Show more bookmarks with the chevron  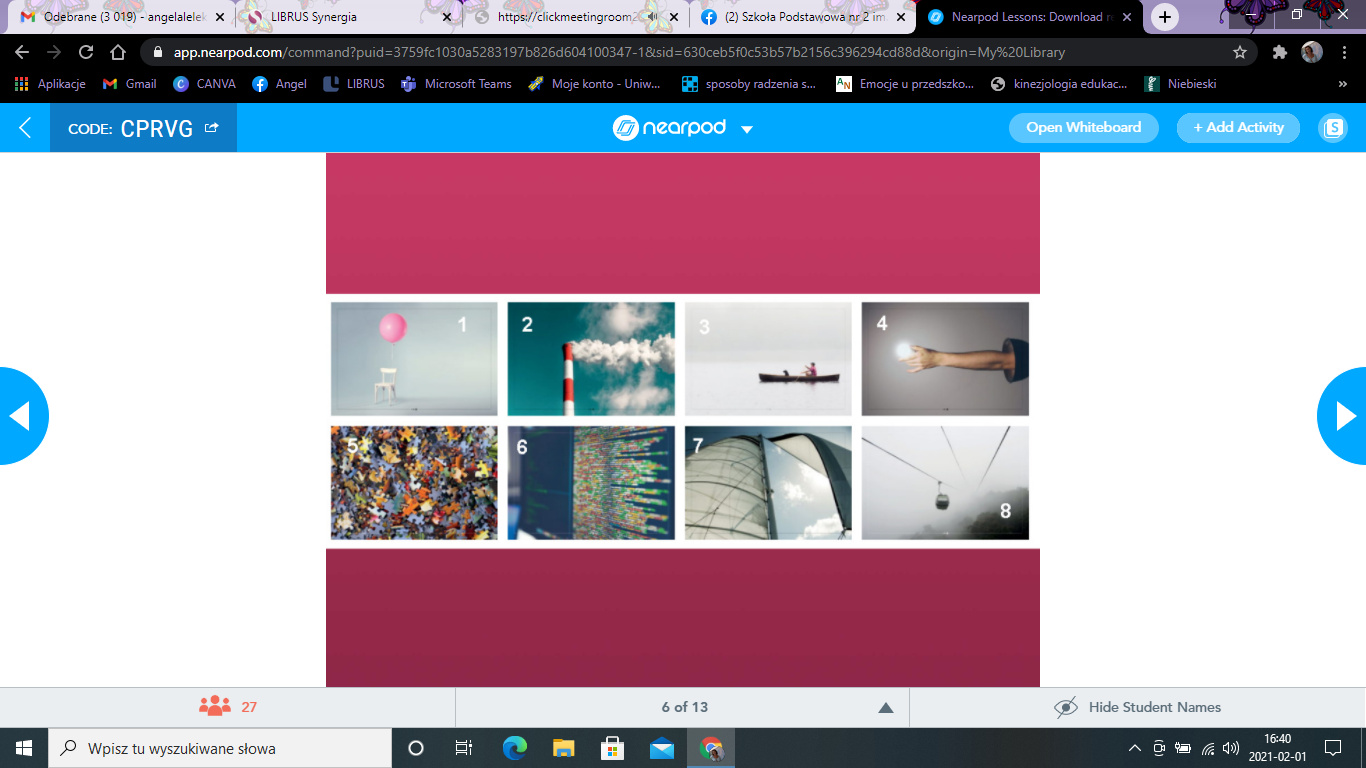(x=1342, y=84)
